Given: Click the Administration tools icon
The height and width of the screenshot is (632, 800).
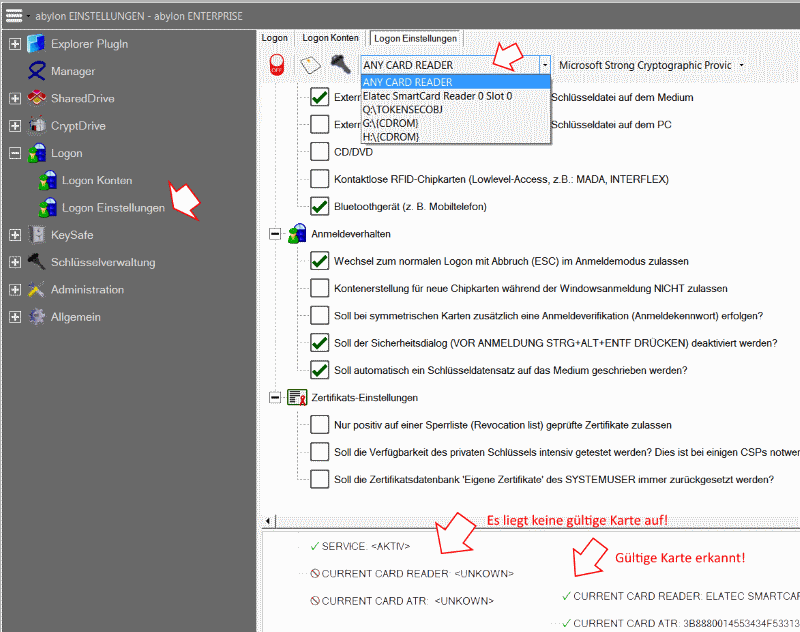Looking at the screenshot, I should coord(36,289).
